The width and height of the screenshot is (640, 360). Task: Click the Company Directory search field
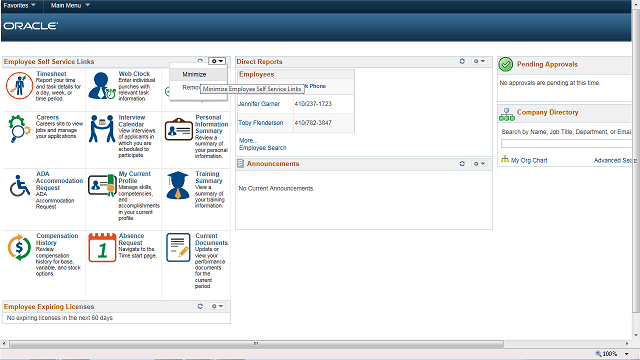coord(567,144)
